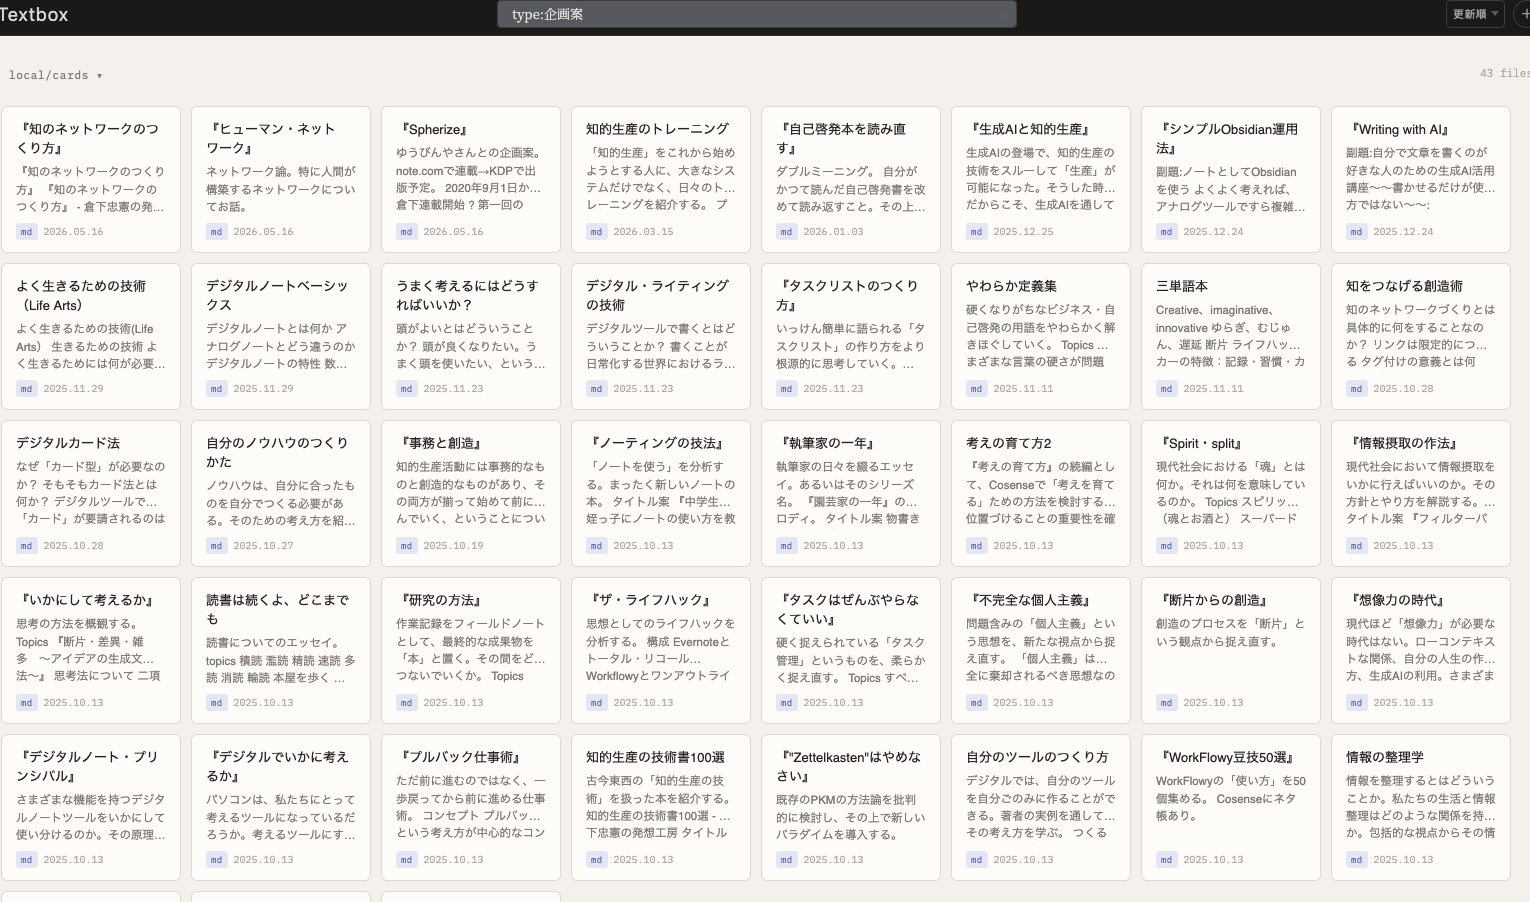Open the 『いかにして考えるか』 card

tap(91, 651)
